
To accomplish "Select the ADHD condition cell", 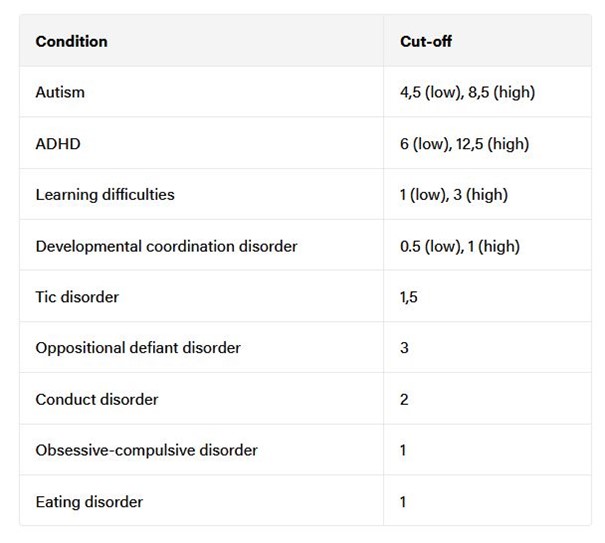I will pyautogui.click(x=58, y=143).
